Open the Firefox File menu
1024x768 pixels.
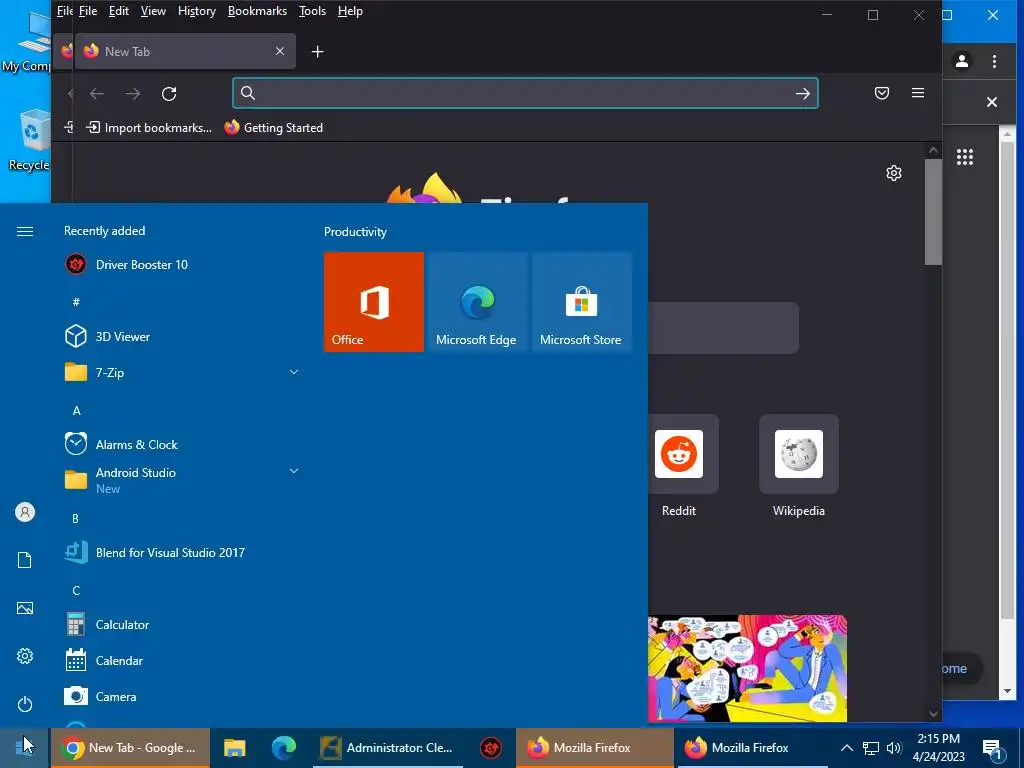click(x=88, y=11)
